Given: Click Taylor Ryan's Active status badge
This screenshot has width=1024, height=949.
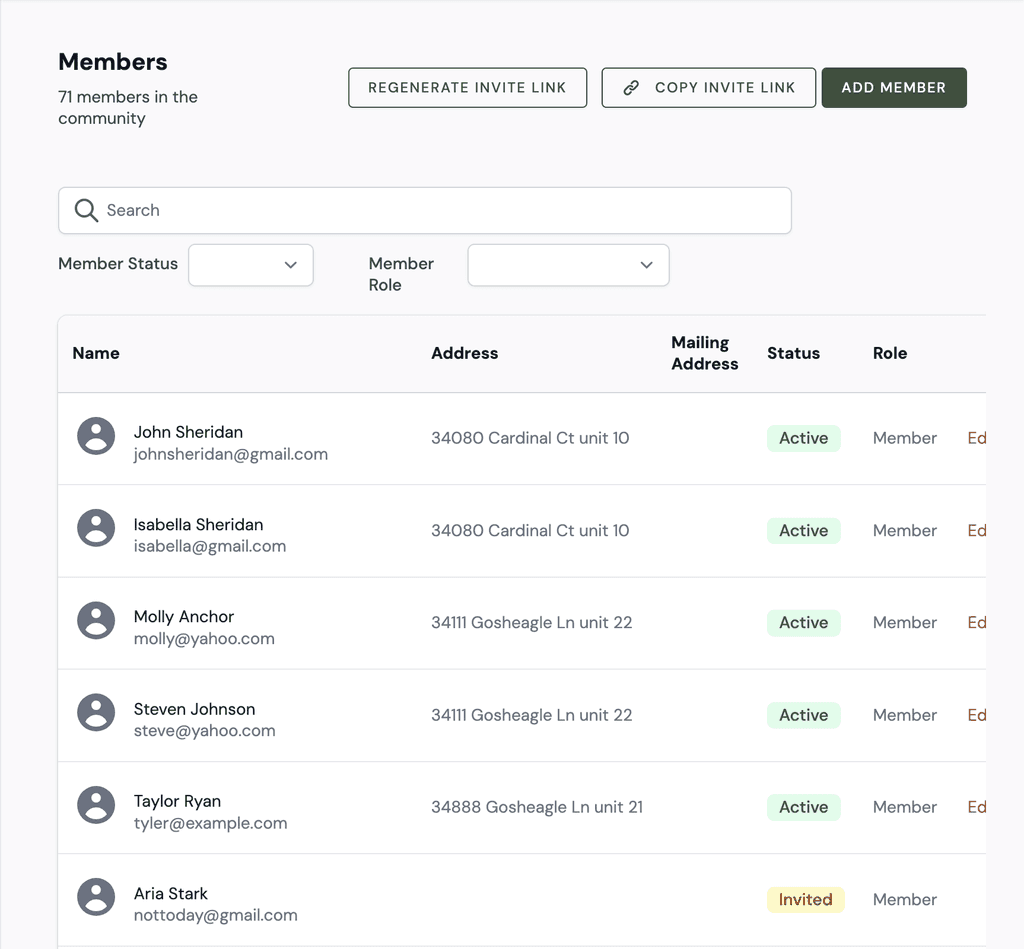Looking at the screenshot, I should (804, 807).
